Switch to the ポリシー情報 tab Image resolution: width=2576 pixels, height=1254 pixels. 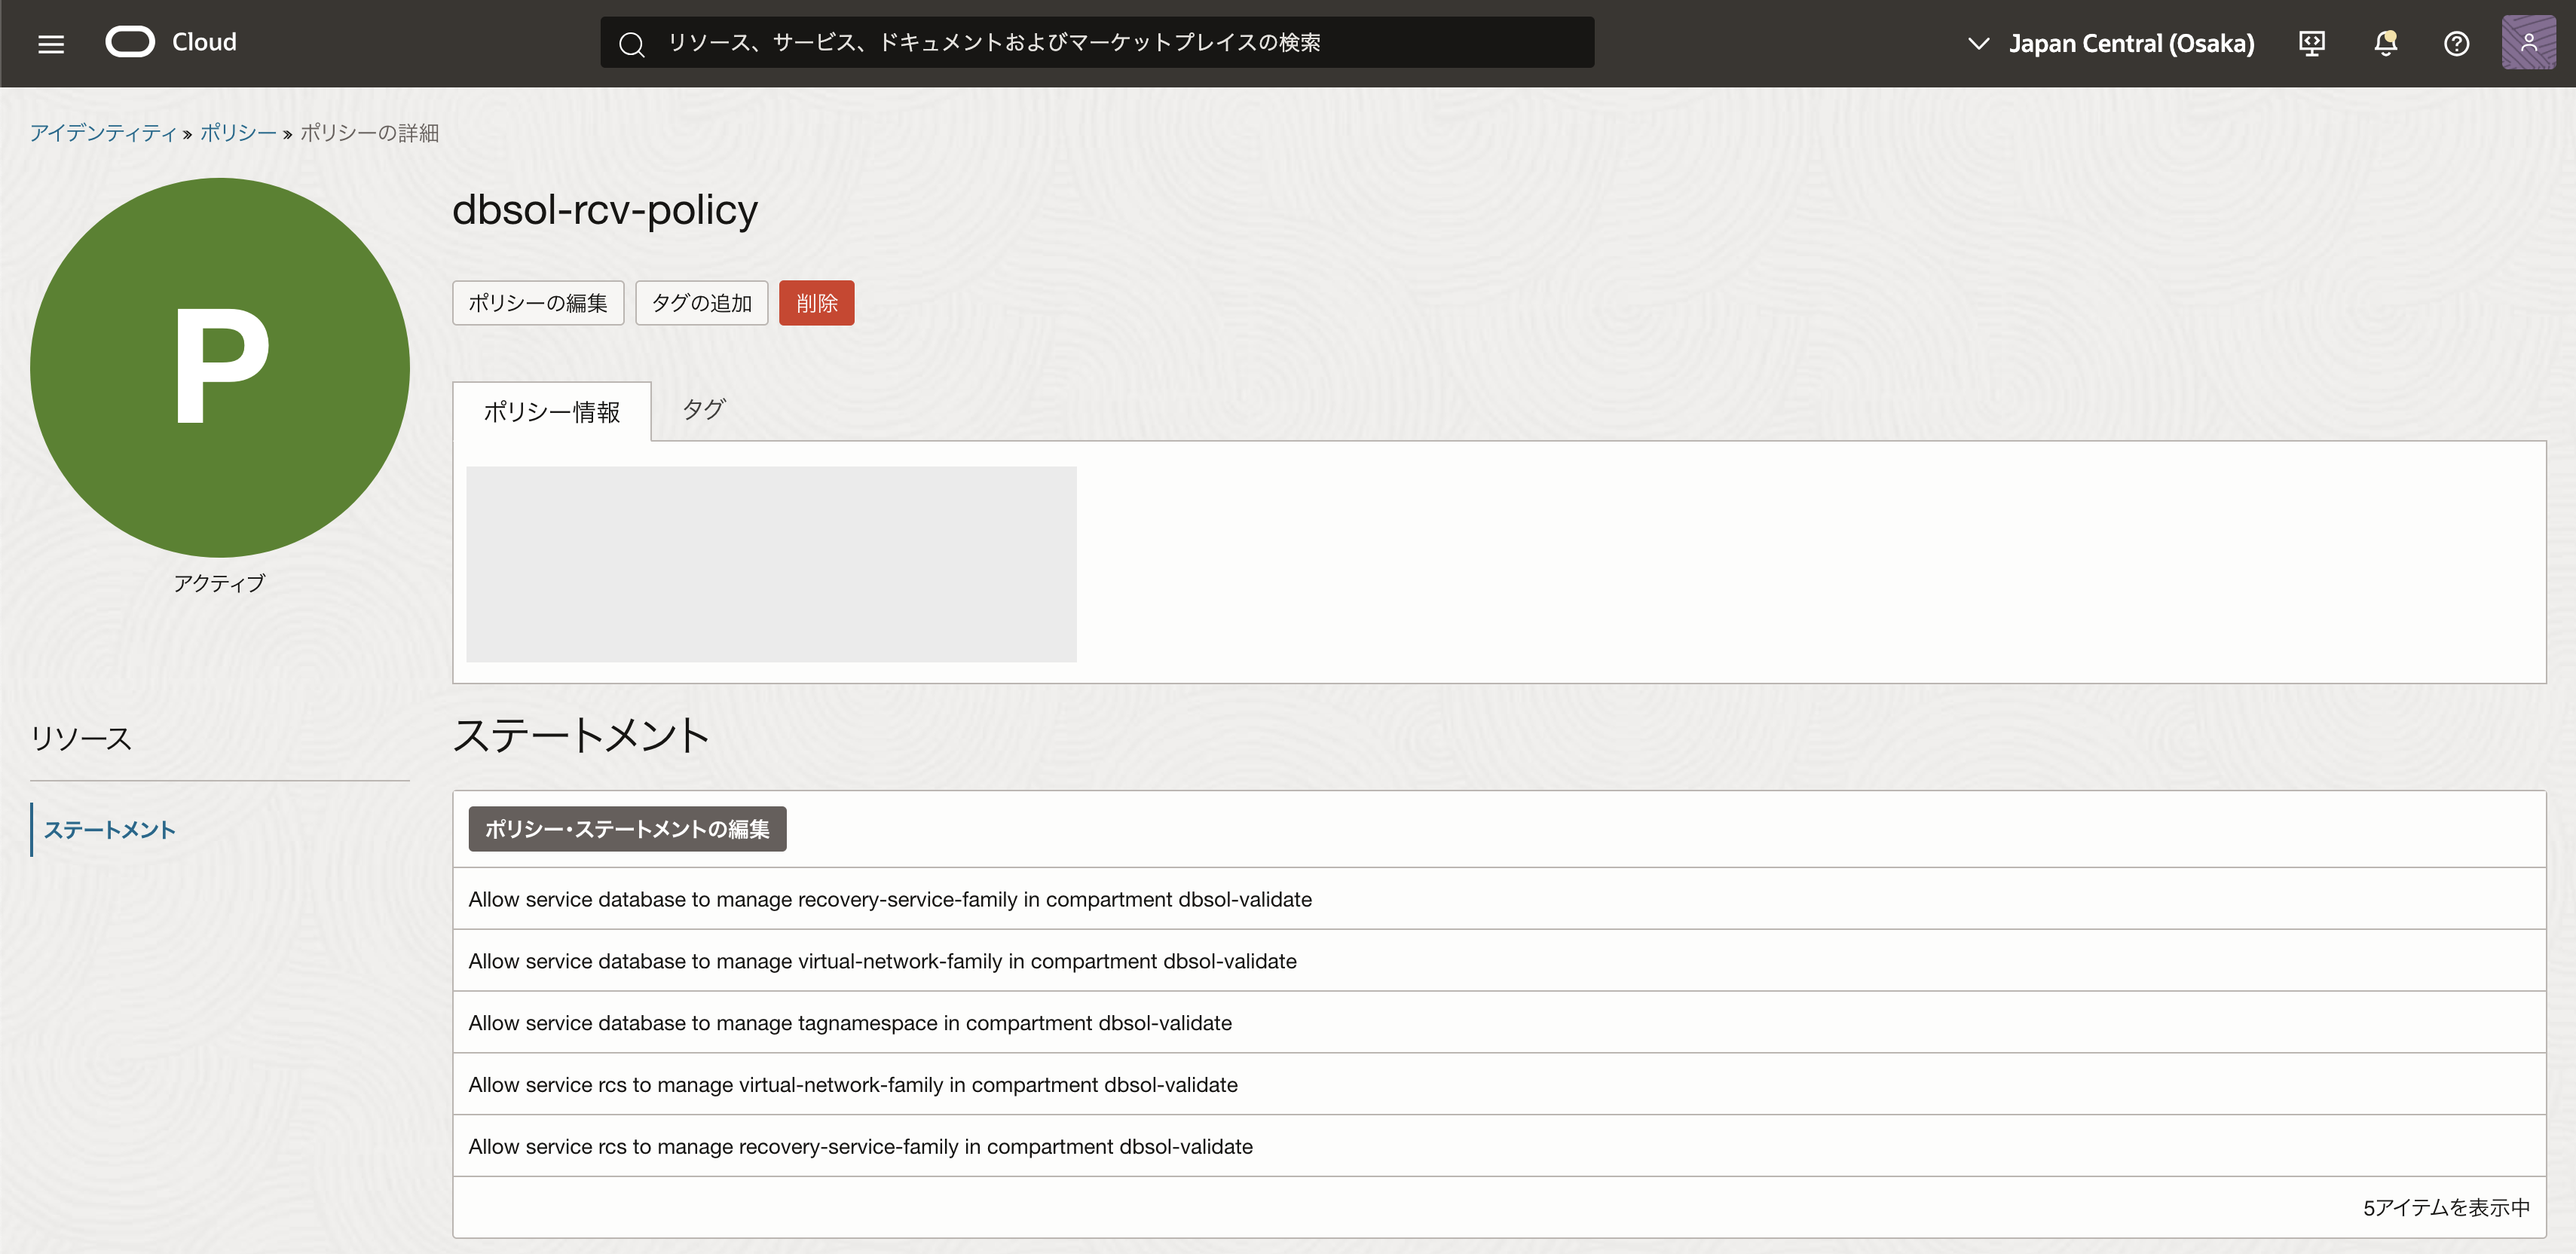click(x=551, y=411)
